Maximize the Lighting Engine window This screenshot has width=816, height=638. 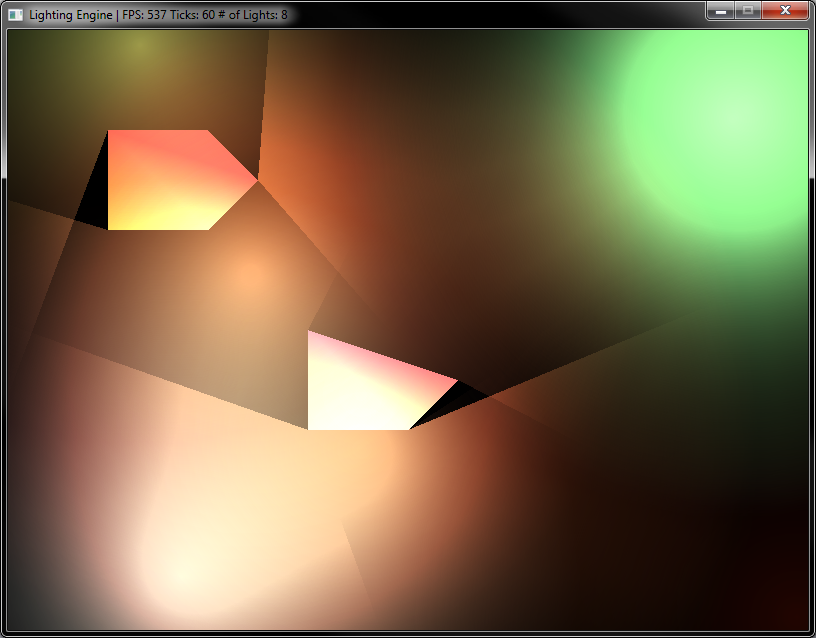click(x=749, y=10)
